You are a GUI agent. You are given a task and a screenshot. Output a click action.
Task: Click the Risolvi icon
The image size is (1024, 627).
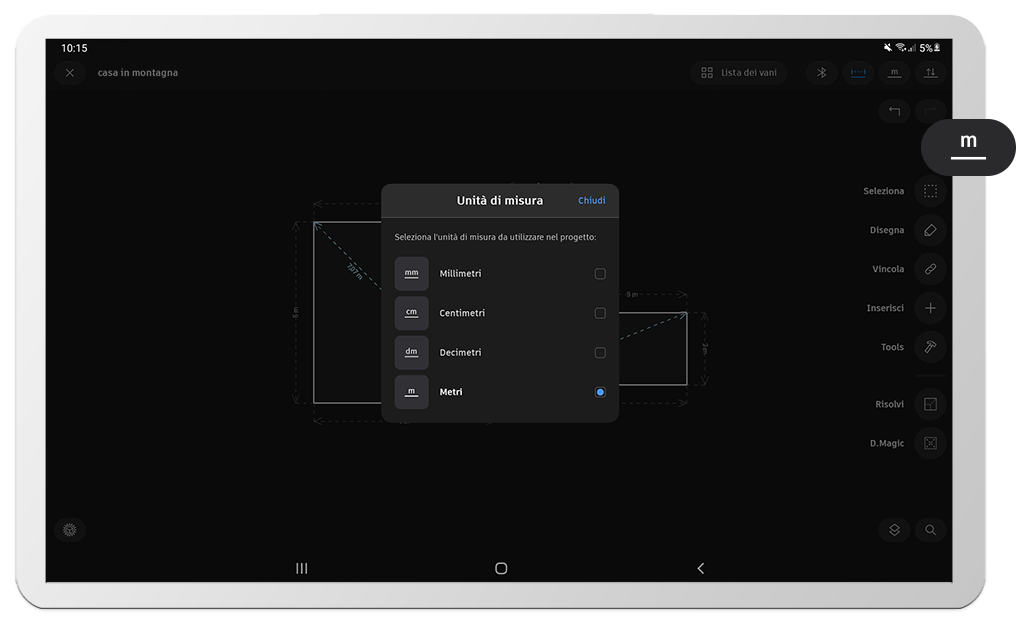tap(930, 404)
